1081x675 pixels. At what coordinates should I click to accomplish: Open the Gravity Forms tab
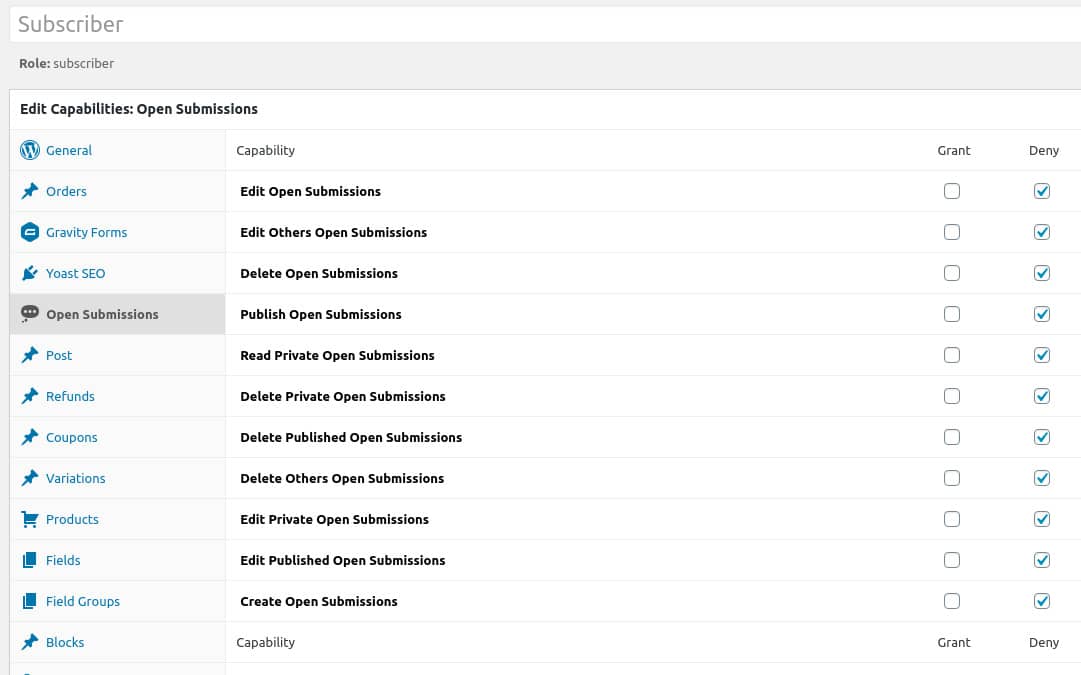click(117, 232)
